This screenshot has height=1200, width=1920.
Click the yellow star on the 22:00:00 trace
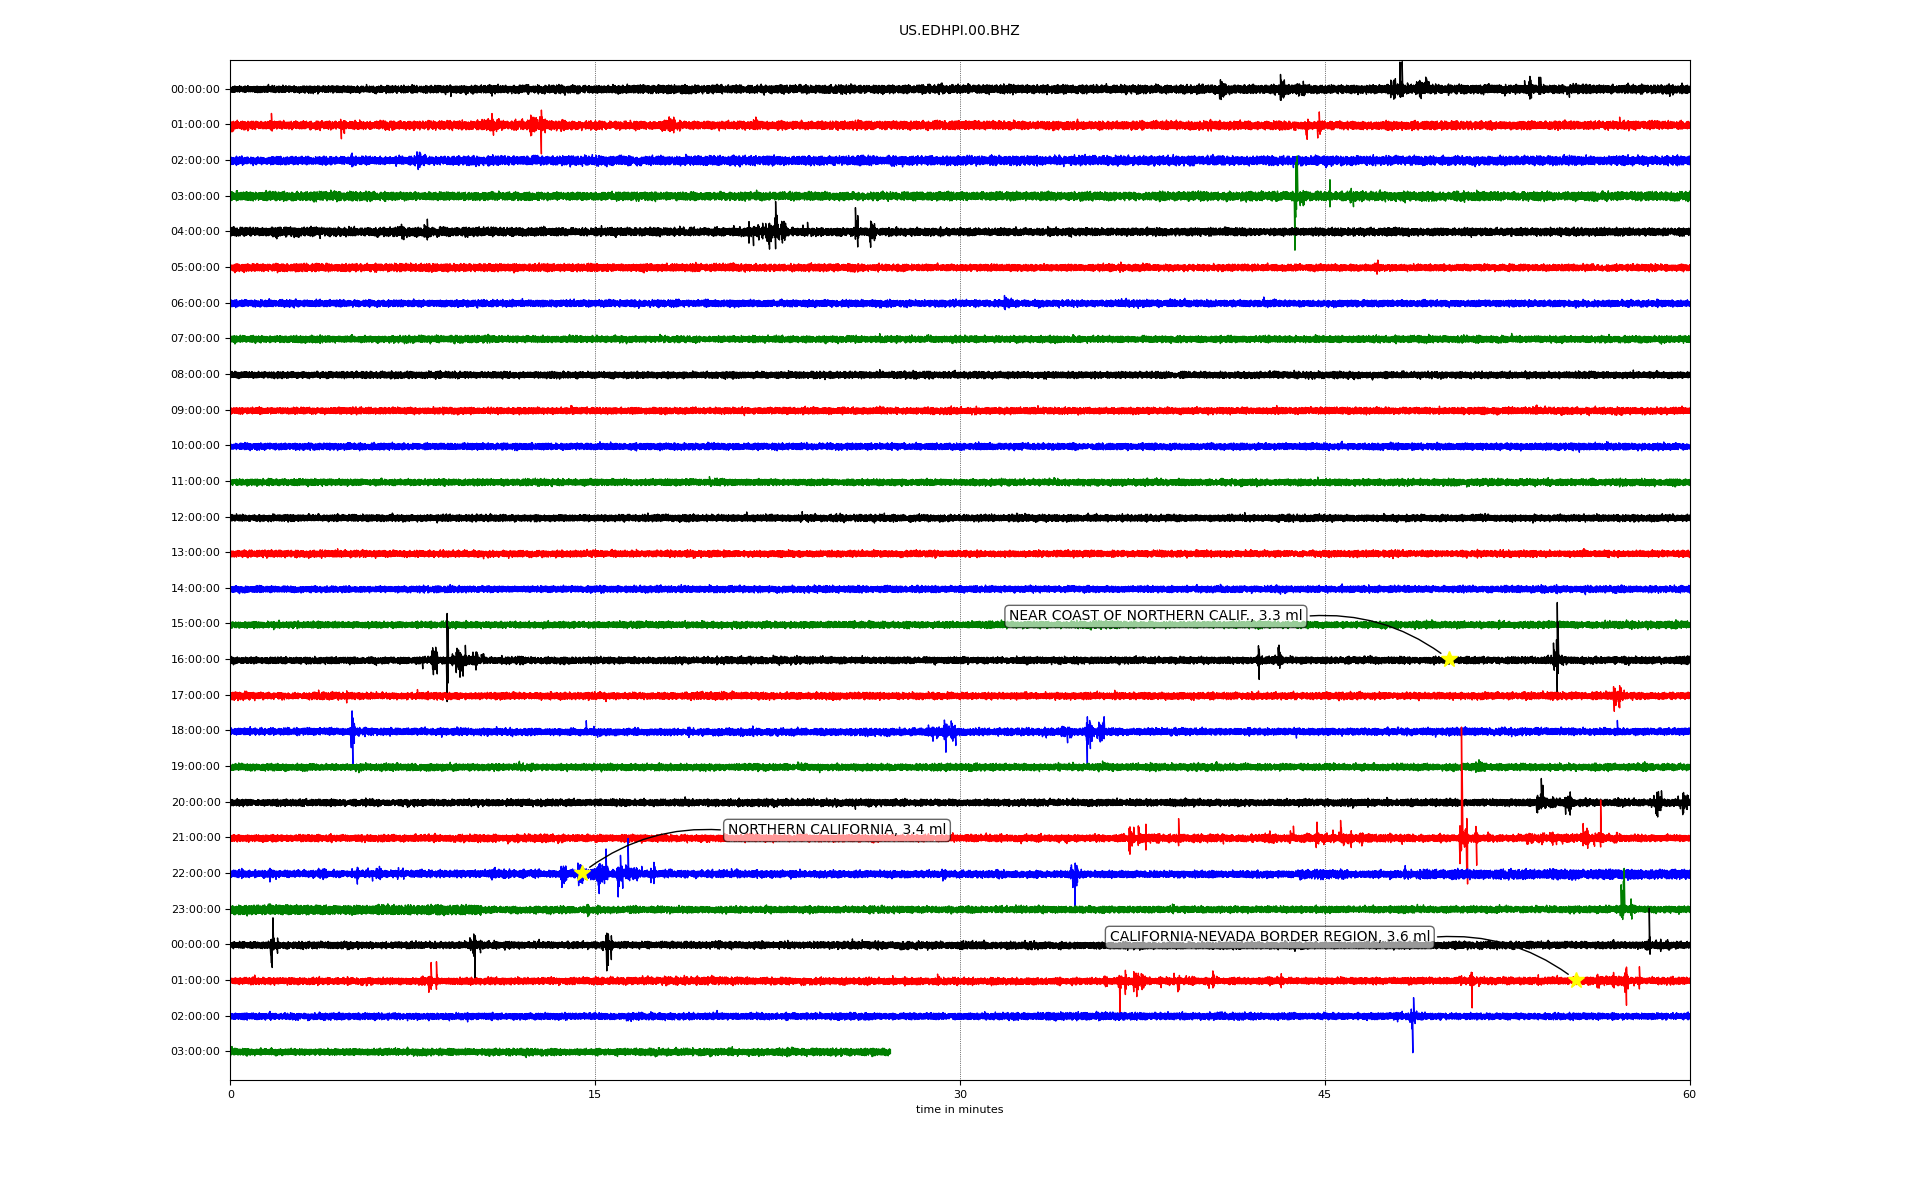(582, 874)
